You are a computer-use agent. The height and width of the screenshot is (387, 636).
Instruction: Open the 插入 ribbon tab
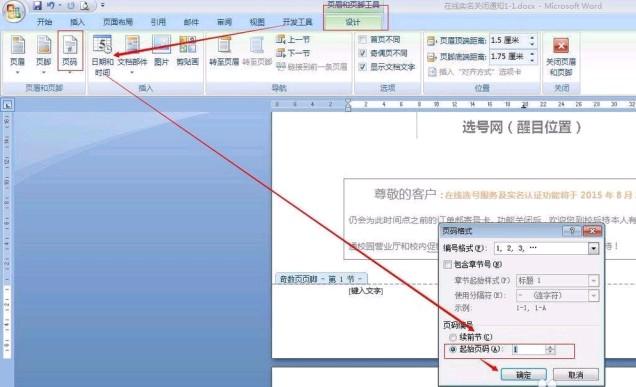point(77,22)
